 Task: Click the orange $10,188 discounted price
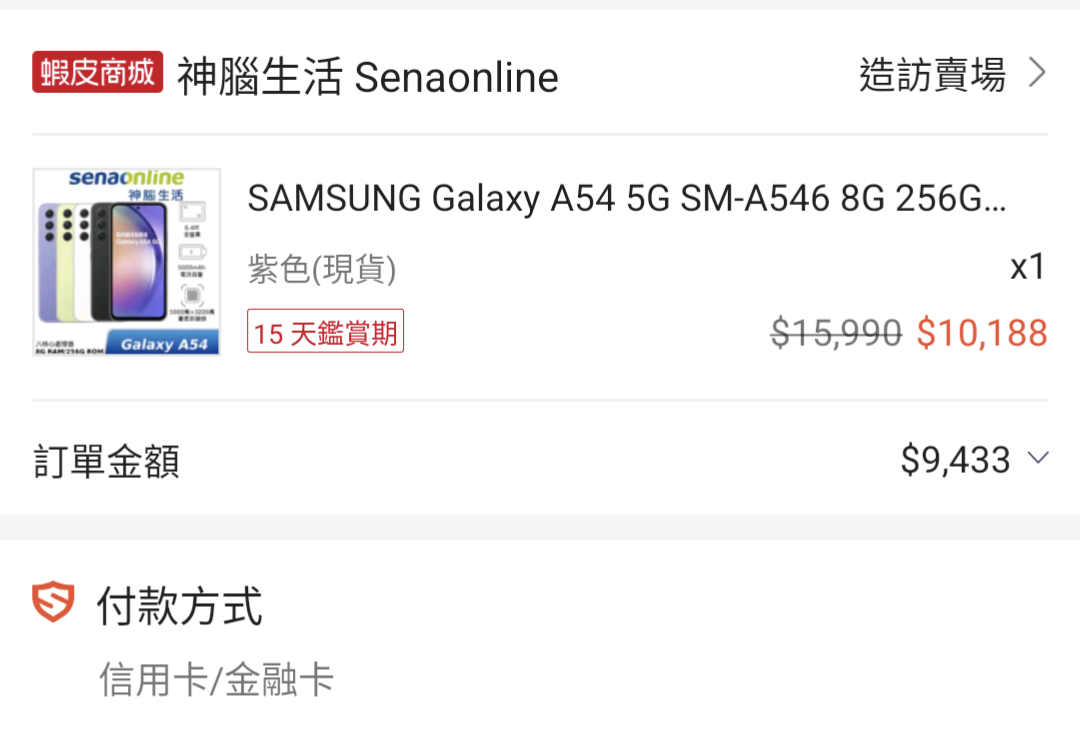point(982,332)
